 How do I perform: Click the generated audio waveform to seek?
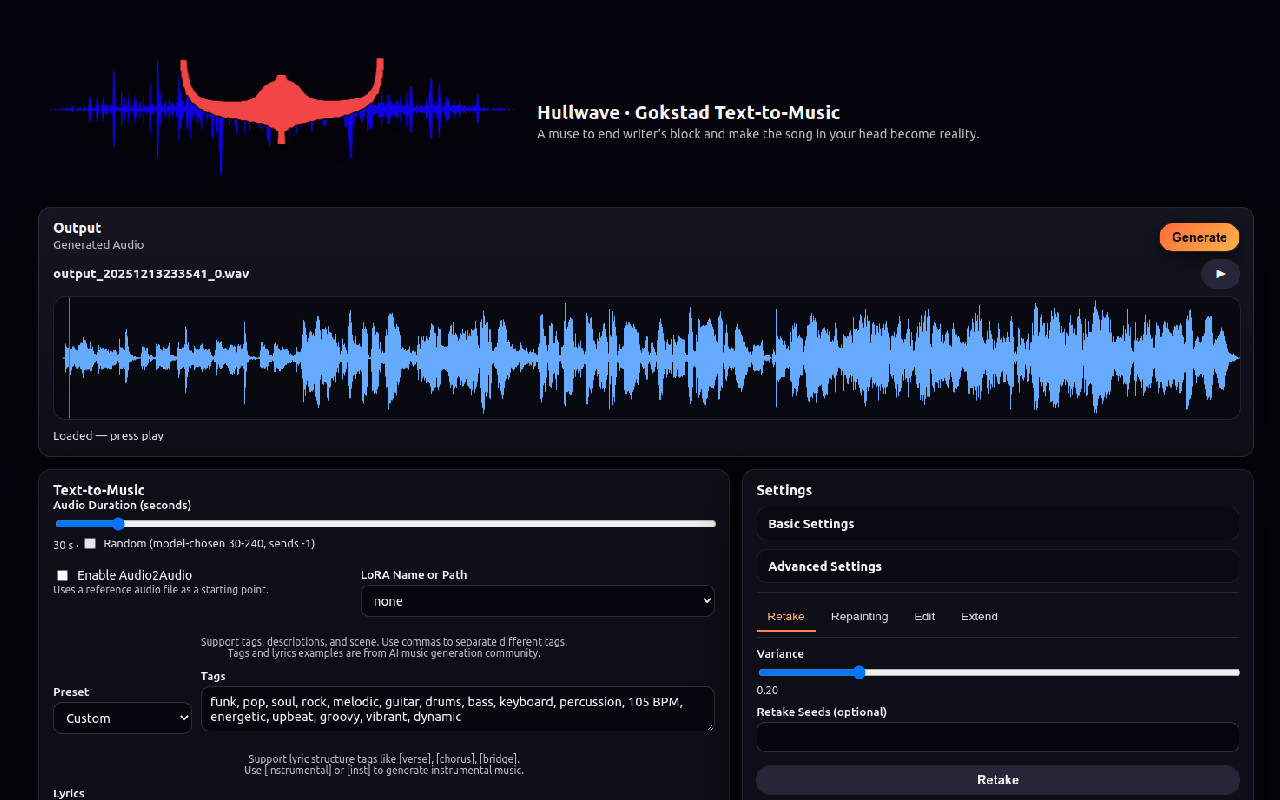[646, 358]
